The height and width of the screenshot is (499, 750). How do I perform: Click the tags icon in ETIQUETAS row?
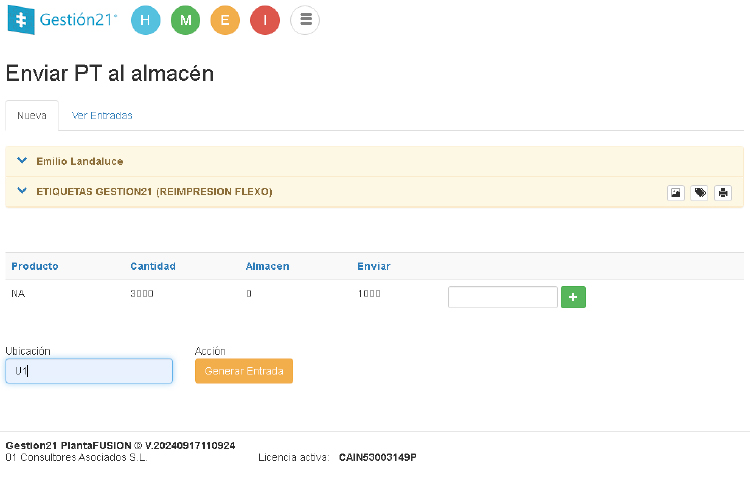coord(700,192)
